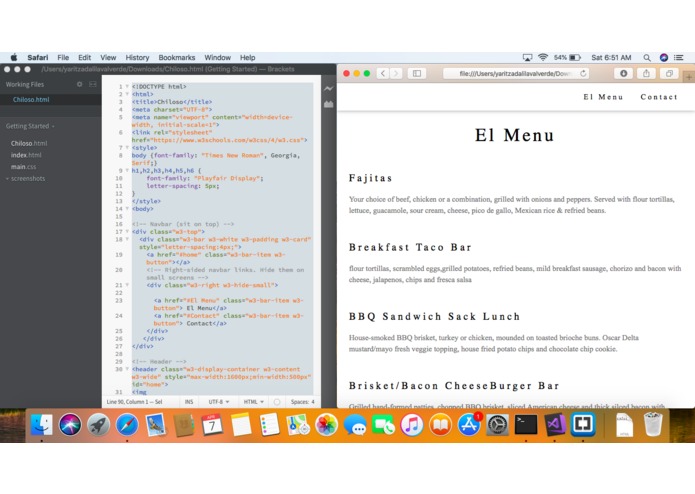Open the Help menu
The width and height of the screenshot is (695, 494).
click(247, 58)
